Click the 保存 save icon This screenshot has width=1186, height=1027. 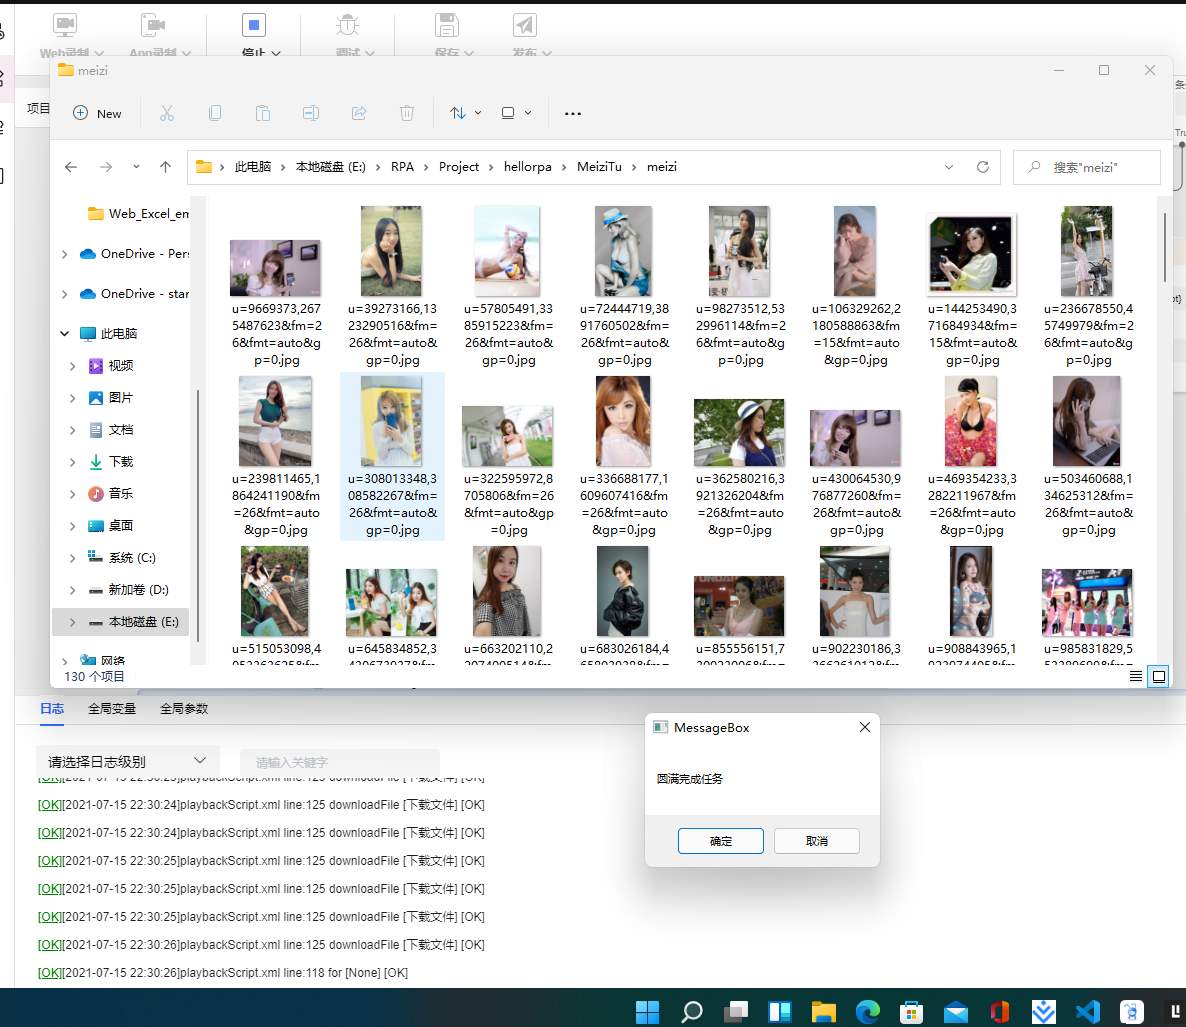[446, 26]
